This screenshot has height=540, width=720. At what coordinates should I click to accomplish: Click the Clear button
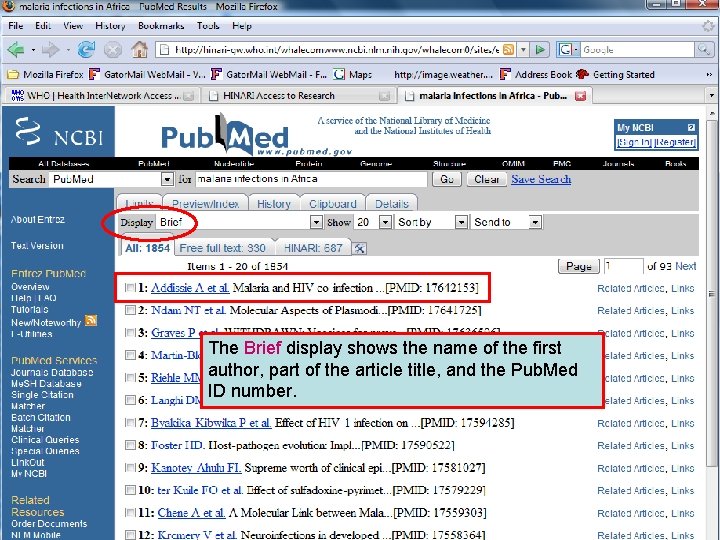tap(487, 179)
